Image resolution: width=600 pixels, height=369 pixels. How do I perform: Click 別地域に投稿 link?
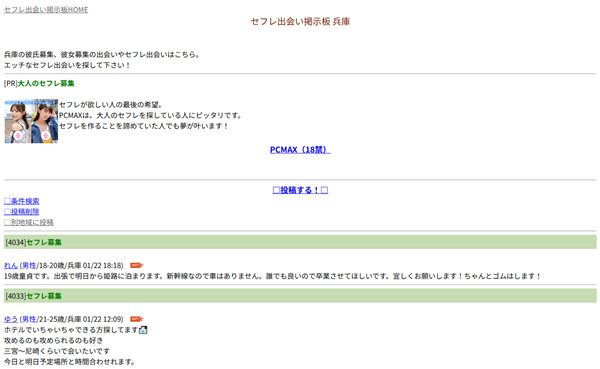pyautogui.click(x=29, y=222)
